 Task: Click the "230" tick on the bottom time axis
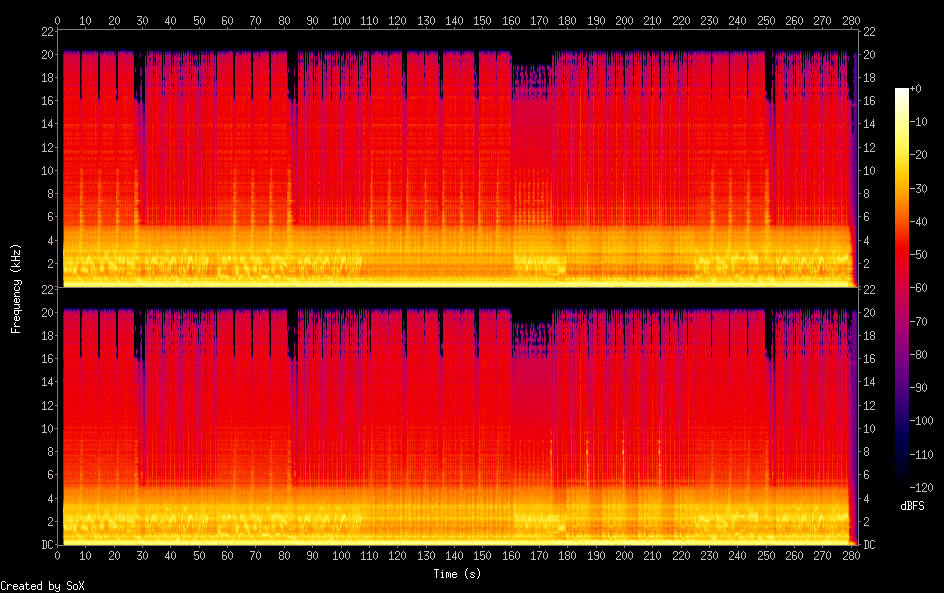click(x=709, y=555)
